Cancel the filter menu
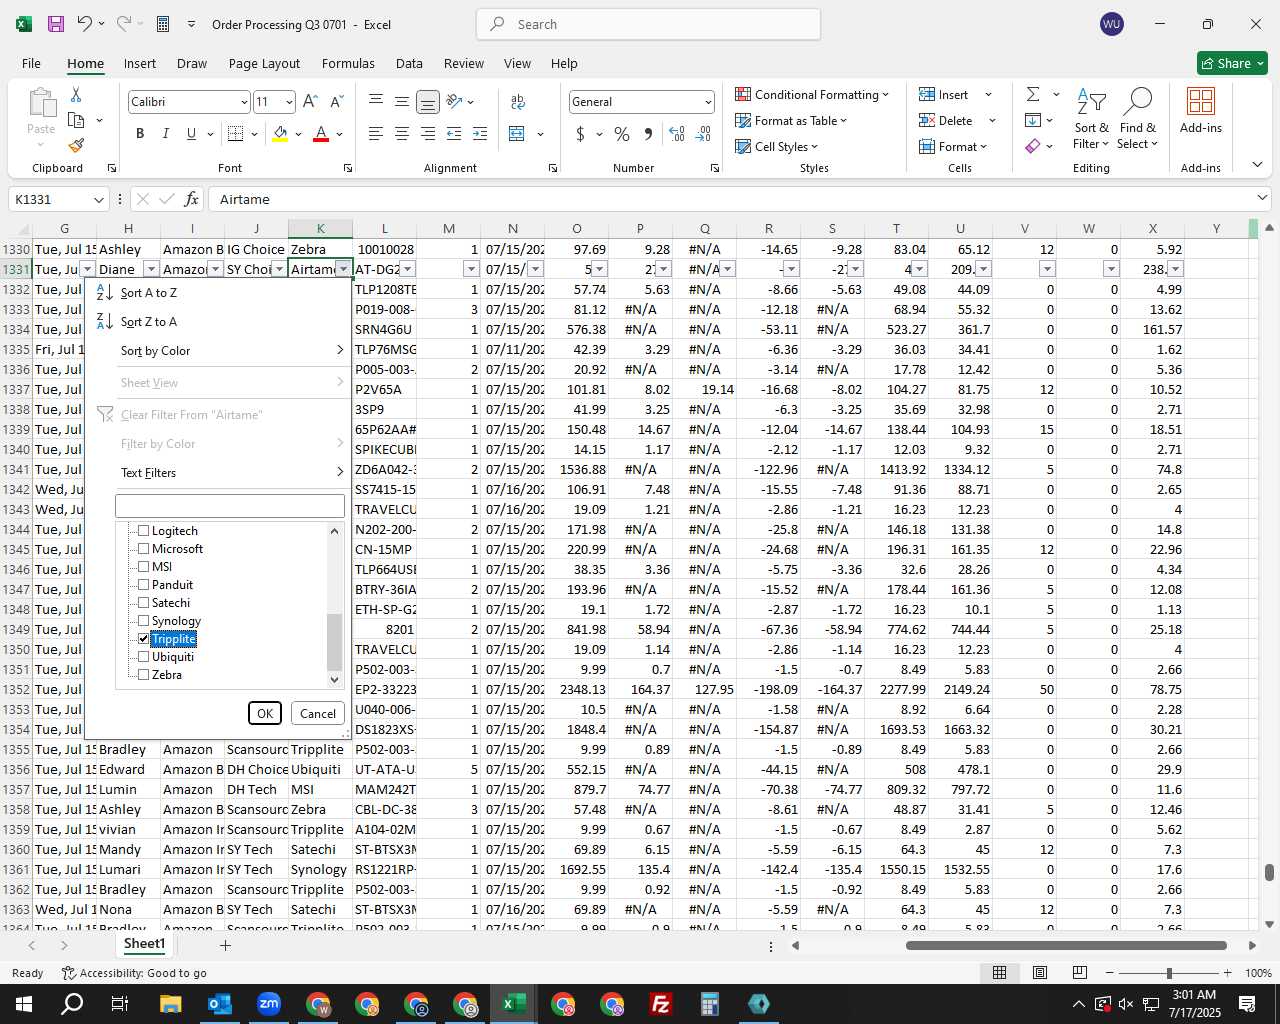This screenshot has height=1024, width=1280. [318, 713]
